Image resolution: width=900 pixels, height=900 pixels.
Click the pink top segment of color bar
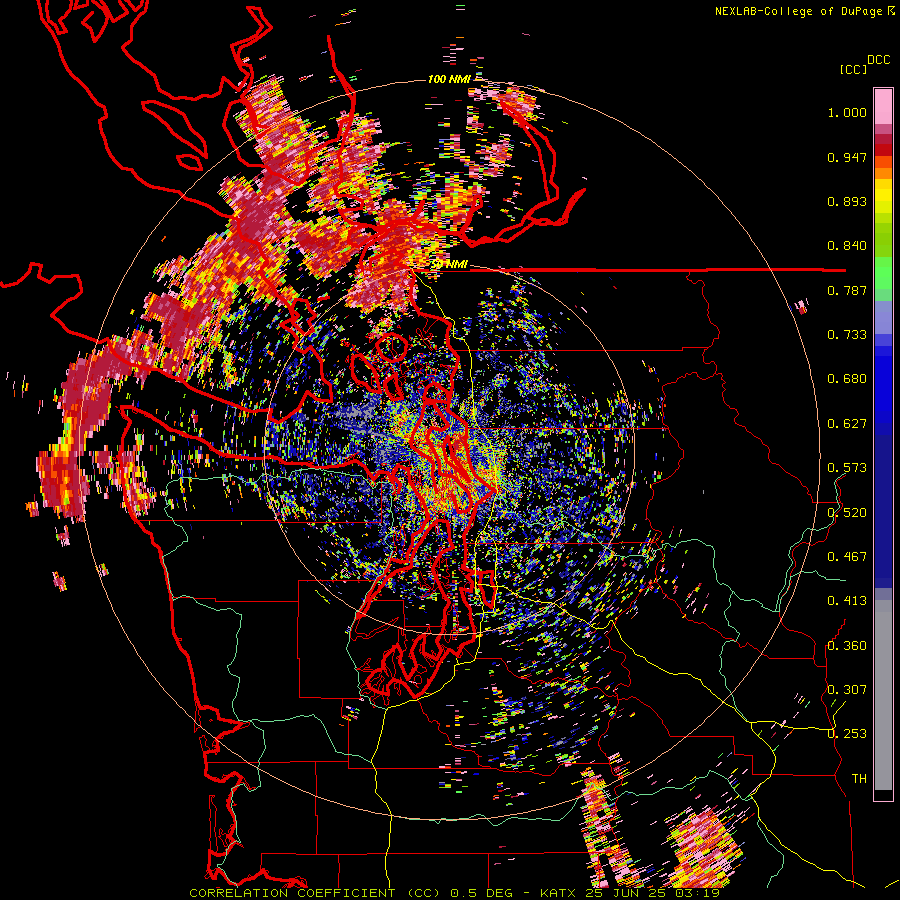point(883,106)
